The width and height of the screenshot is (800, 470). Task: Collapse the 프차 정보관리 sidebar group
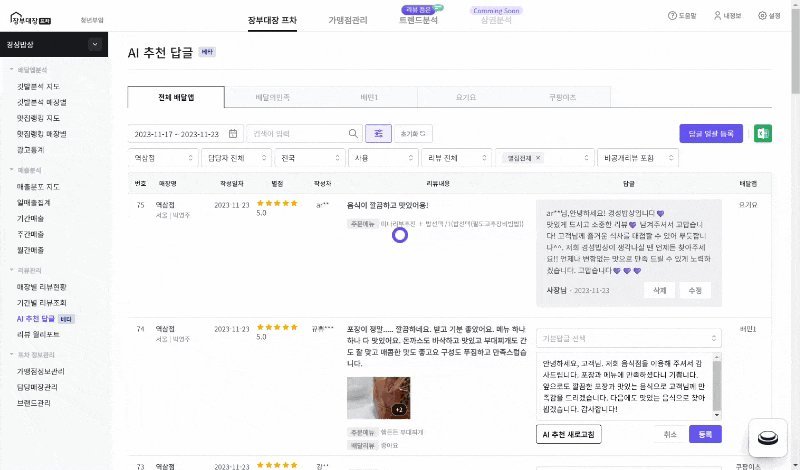32,355
